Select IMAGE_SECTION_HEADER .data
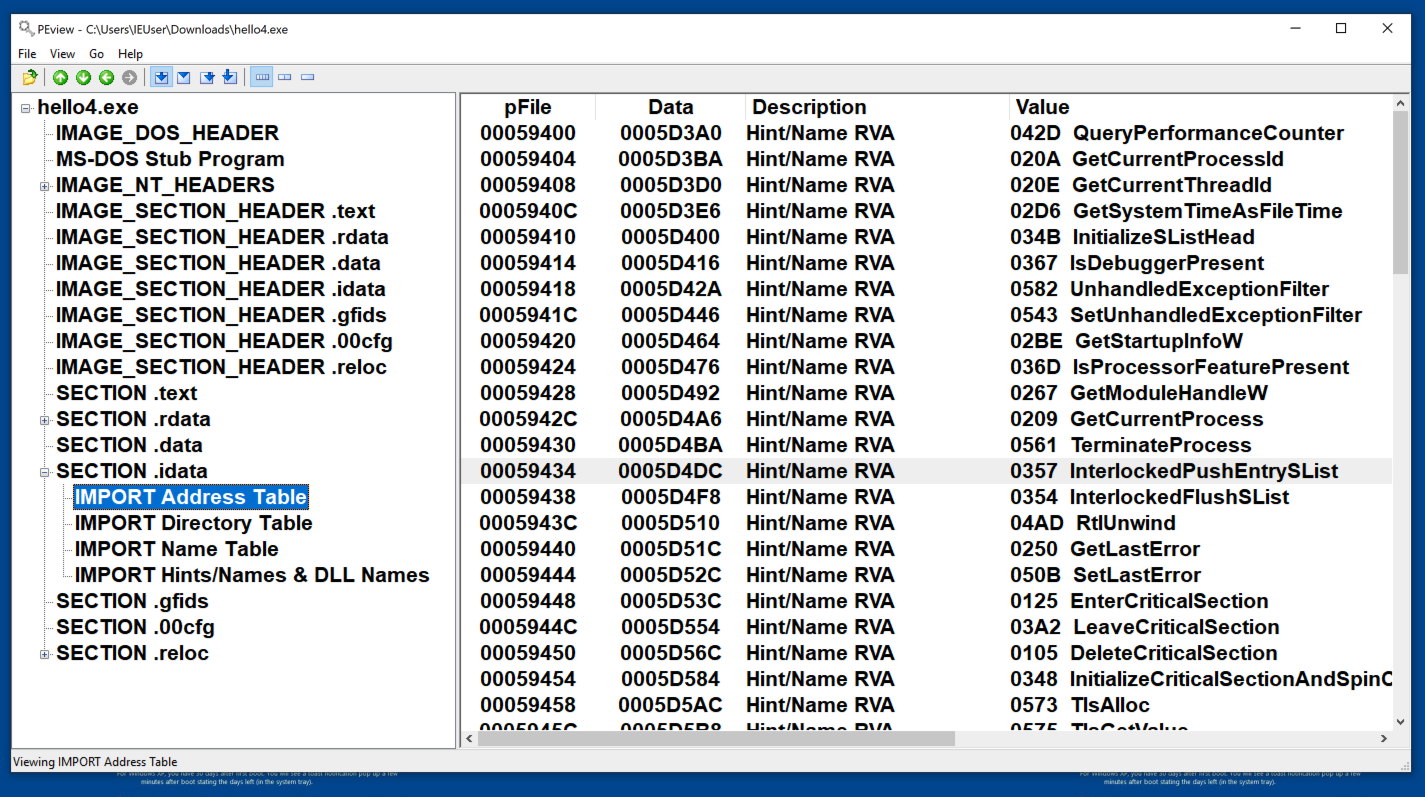This screenshot has height=797, width=1425. (218, 263)
